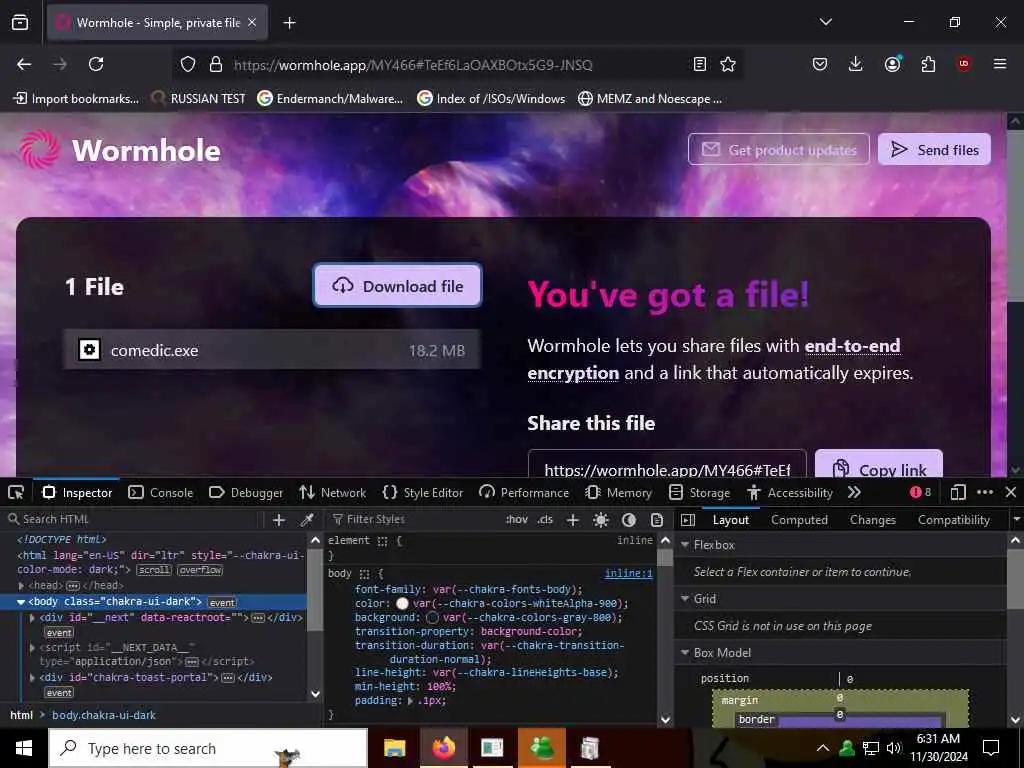Toggle the sidebar pane split icon
The image size is (1024, 768).
coord(688,520)
